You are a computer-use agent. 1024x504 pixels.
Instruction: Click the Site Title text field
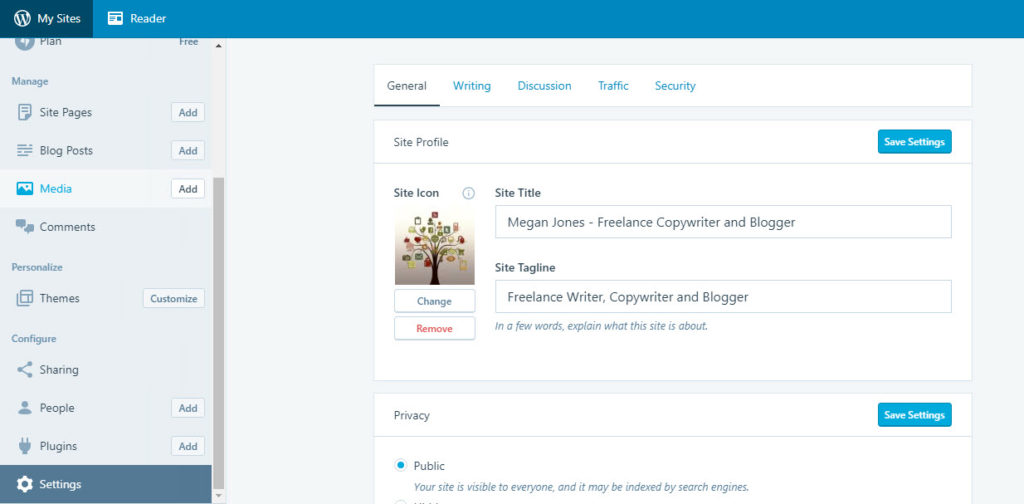click(722, 222)
